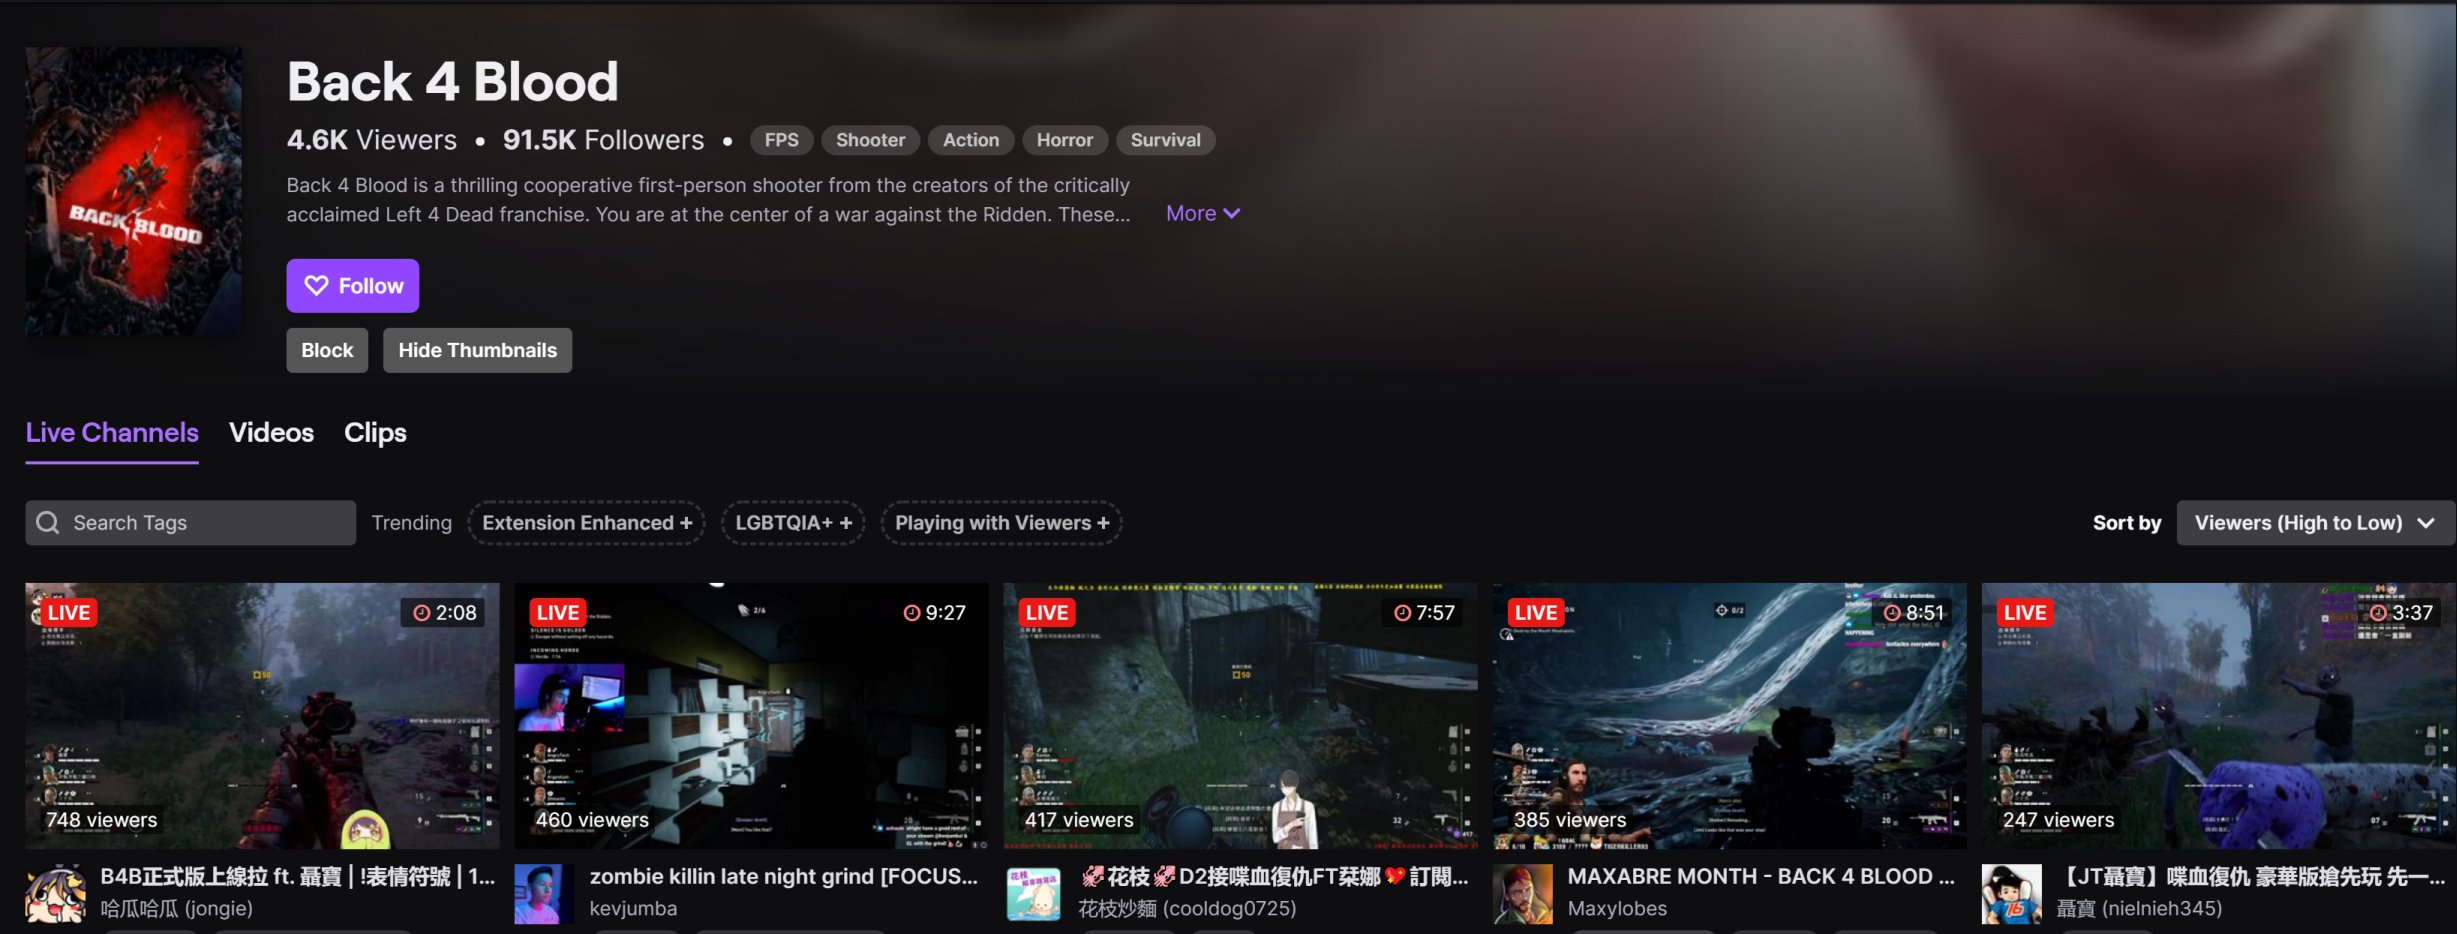
Task: Click the Hide Thumbnails button
Action: 477,350
